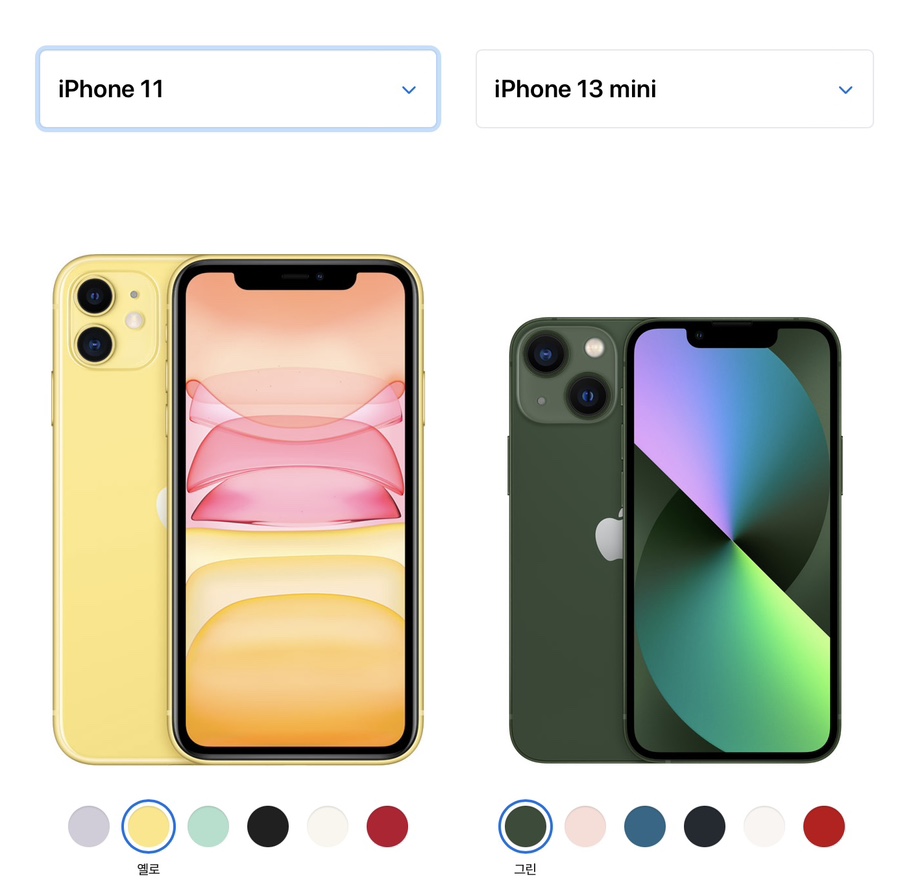900x890 pixels.
Task: Click the chevron arrow in iPhone 11 selector
Action: [409, 90]
